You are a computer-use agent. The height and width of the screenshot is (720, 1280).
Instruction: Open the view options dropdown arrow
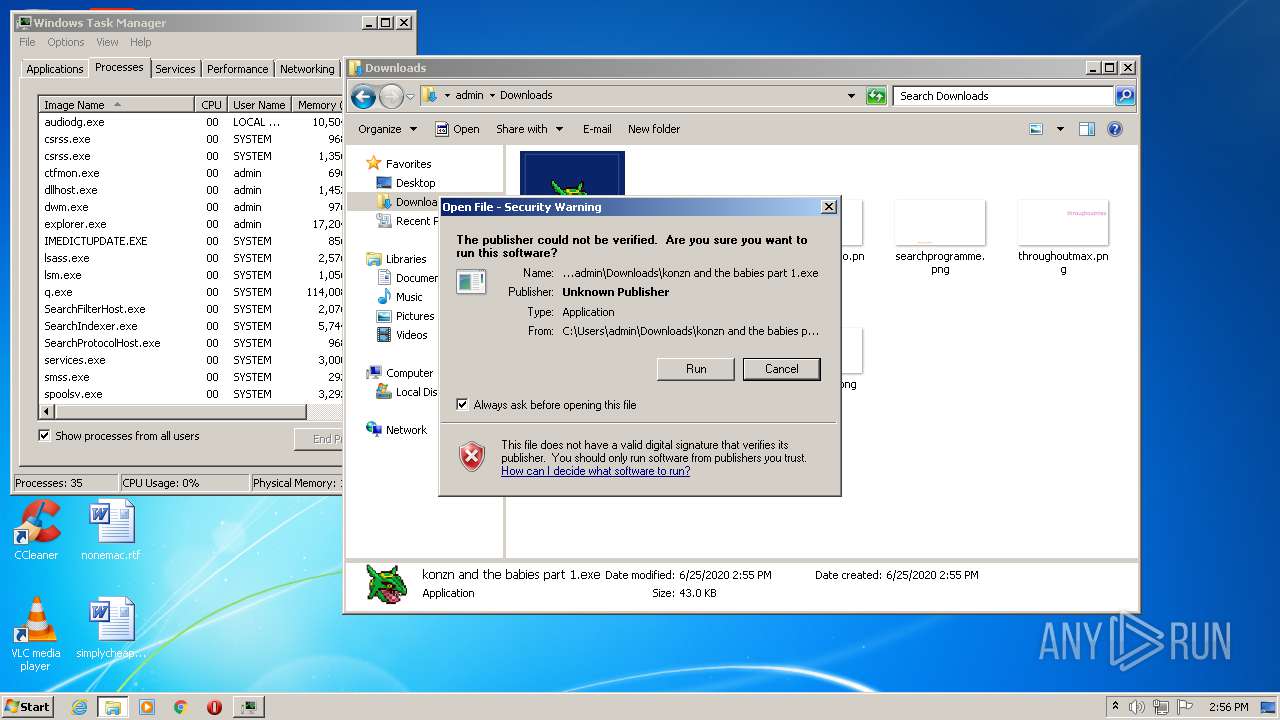pyautogui.click(x=1060, y=129)
